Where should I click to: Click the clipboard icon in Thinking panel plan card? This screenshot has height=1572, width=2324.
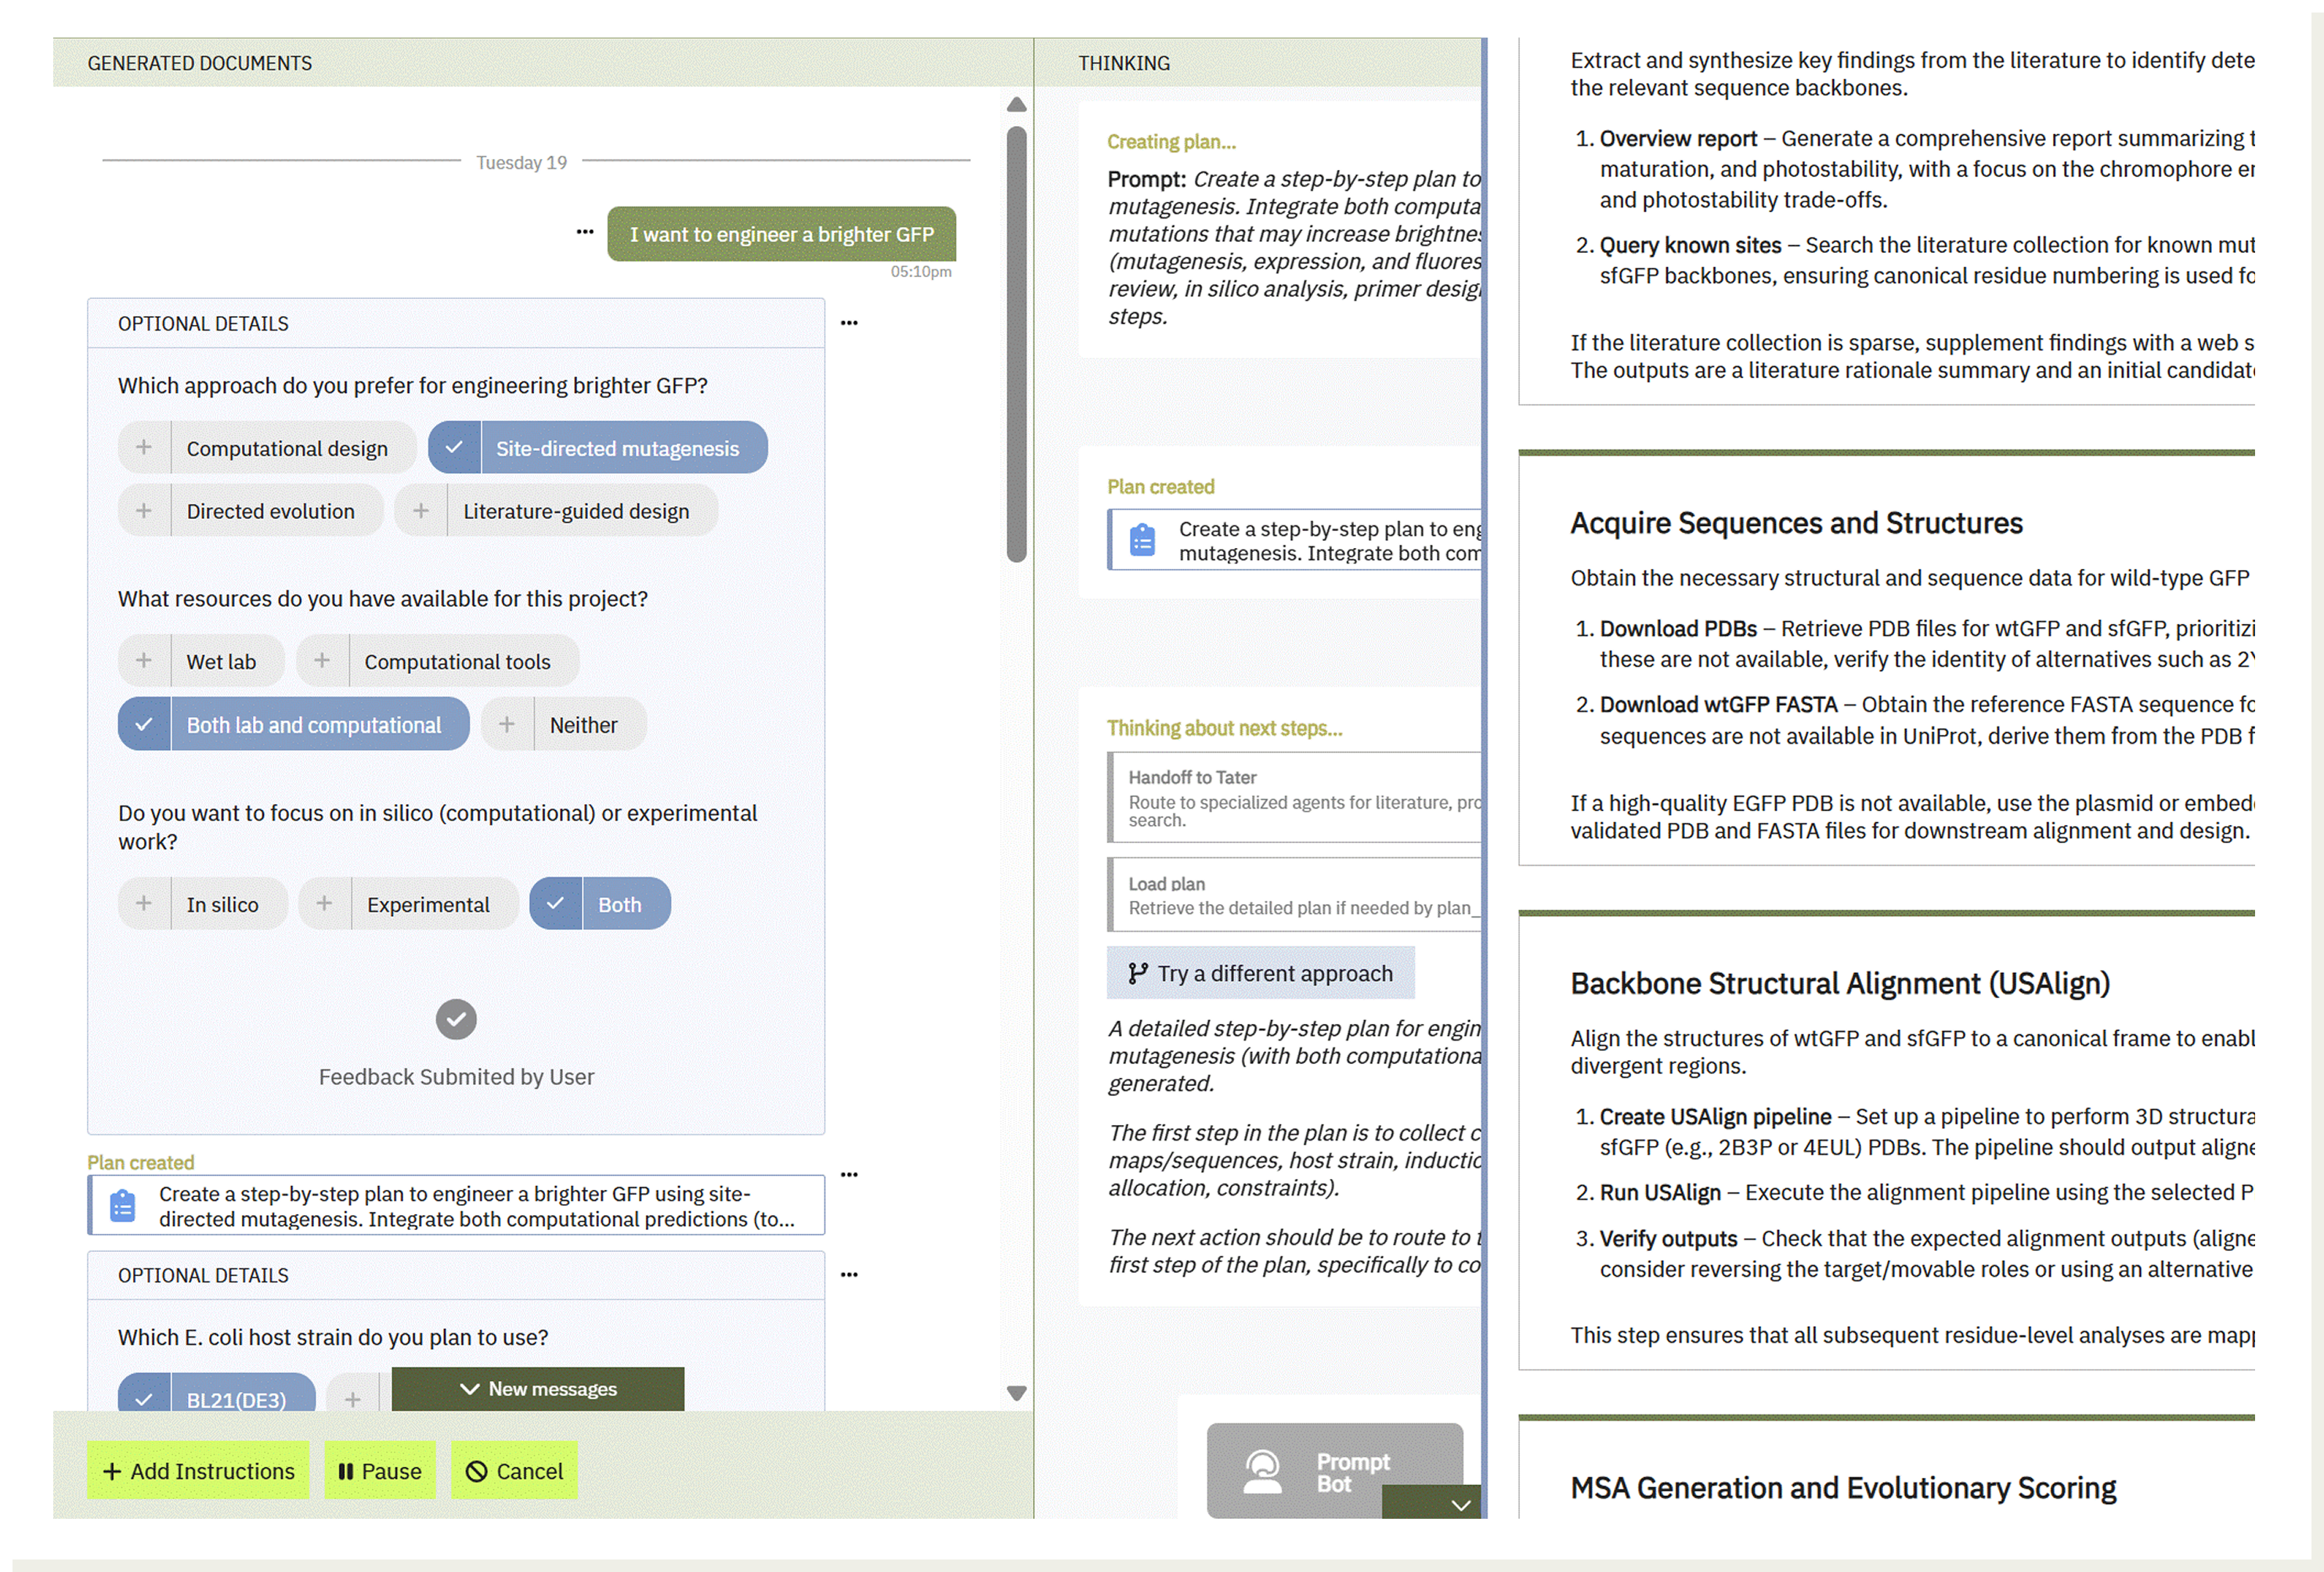tap(1142, 540)
